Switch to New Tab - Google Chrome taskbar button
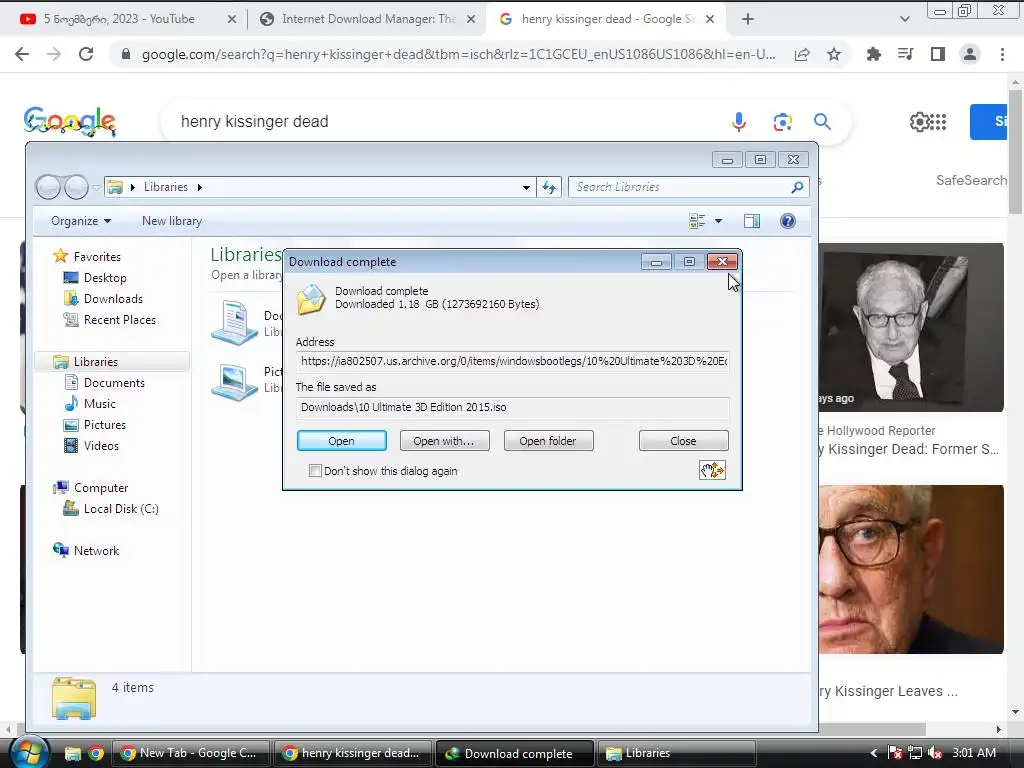Image resolution: width=1024 pixels, height=768 pixels. (191, 754)
